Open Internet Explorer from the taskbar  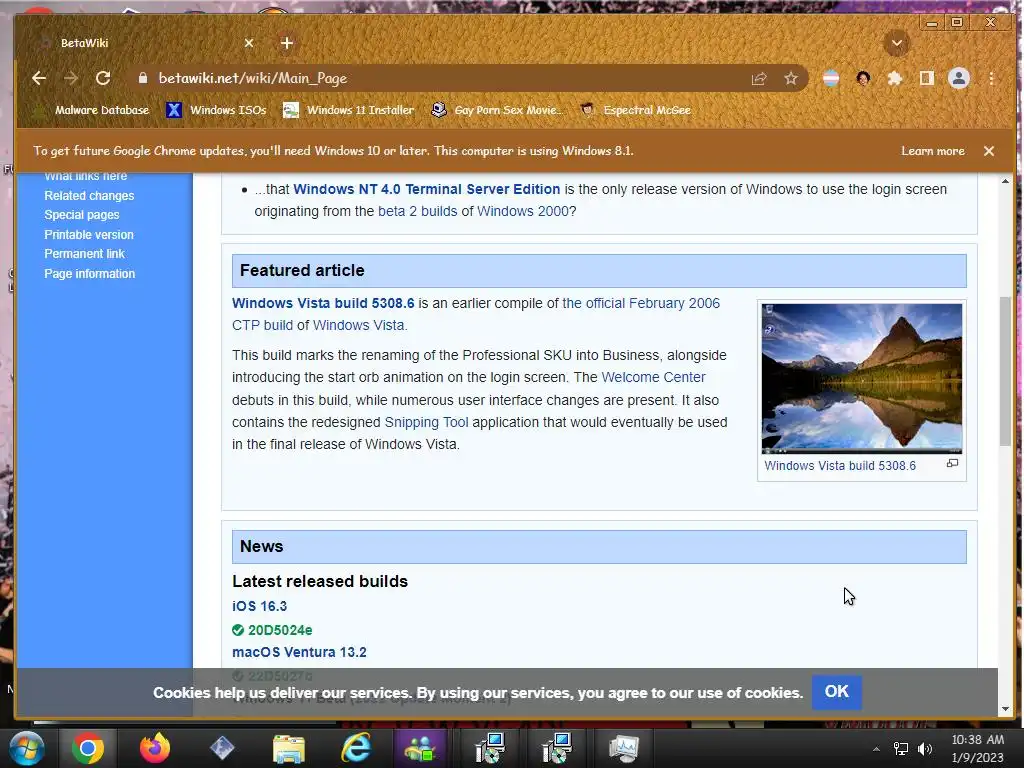[357, 748]
